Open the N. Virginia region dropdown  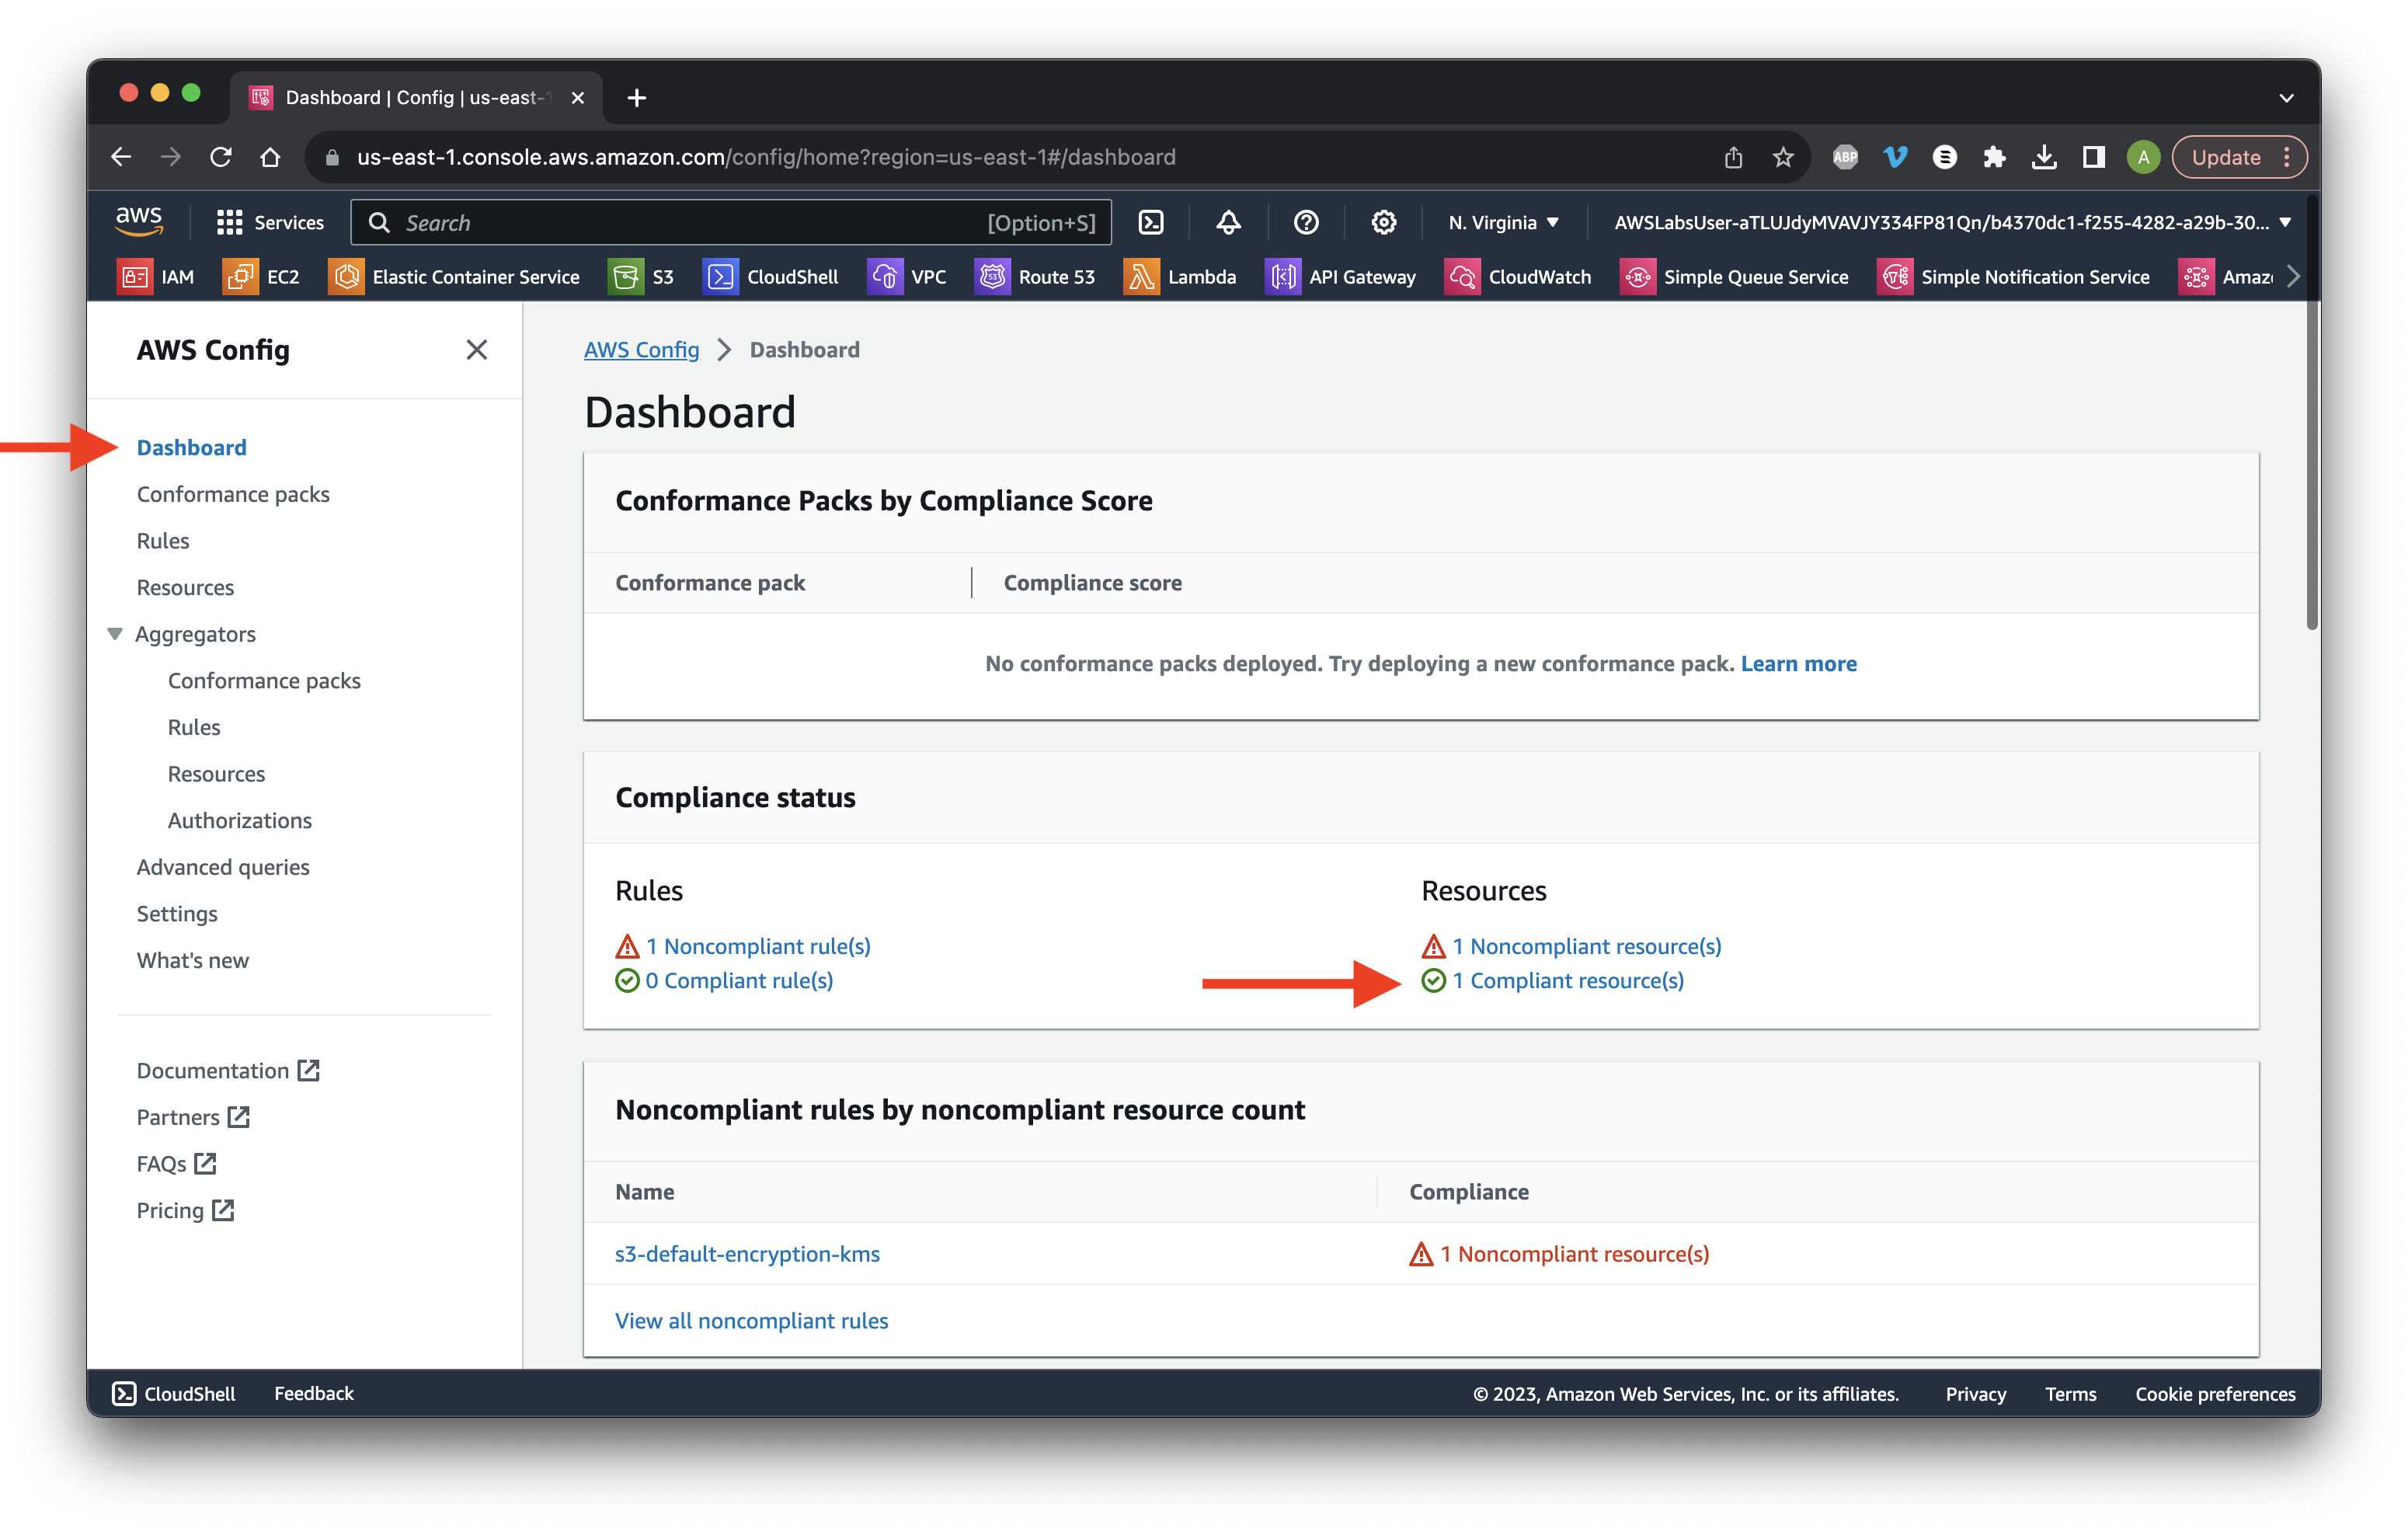click(x=1503, y=222)
